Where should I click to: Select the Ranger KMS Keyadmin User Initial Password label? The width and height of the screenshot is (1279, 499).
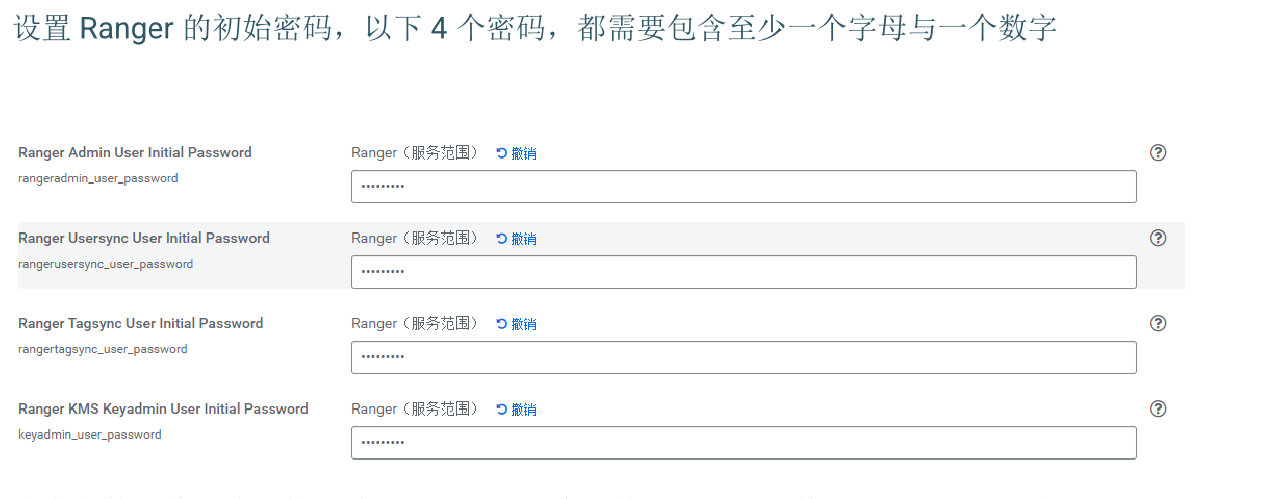coord(163,409)
